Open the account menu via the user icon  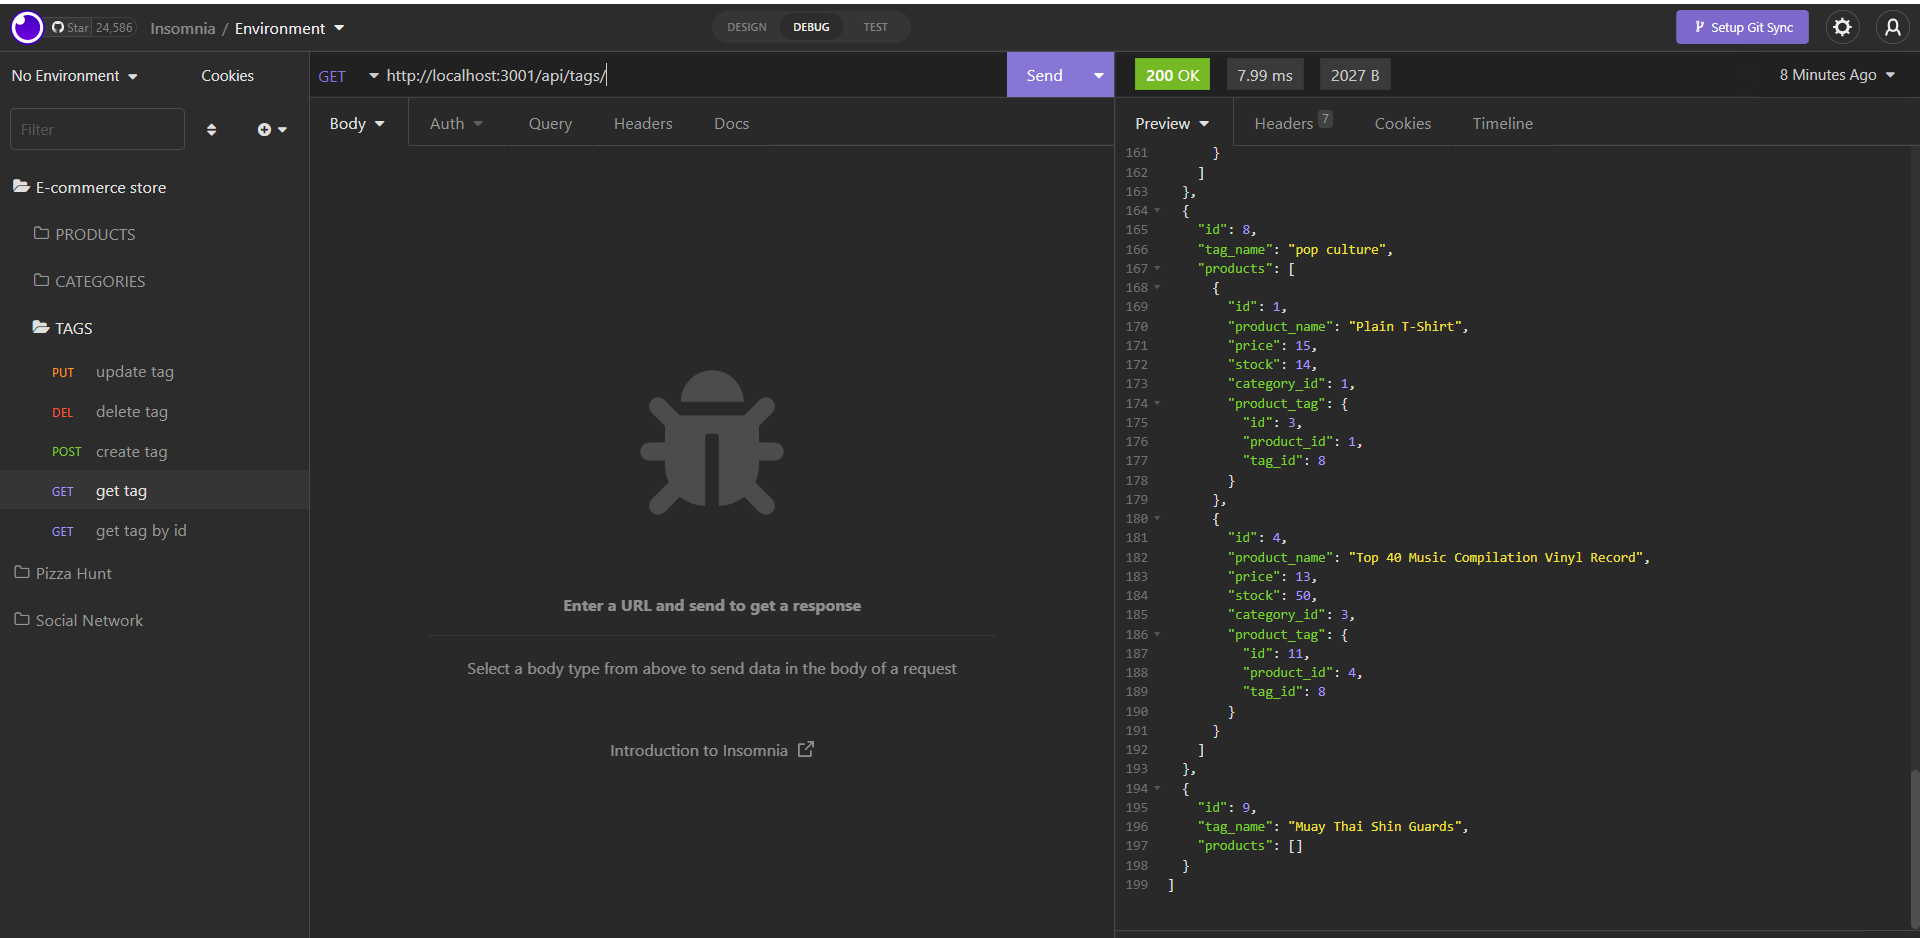point(1893,27)
